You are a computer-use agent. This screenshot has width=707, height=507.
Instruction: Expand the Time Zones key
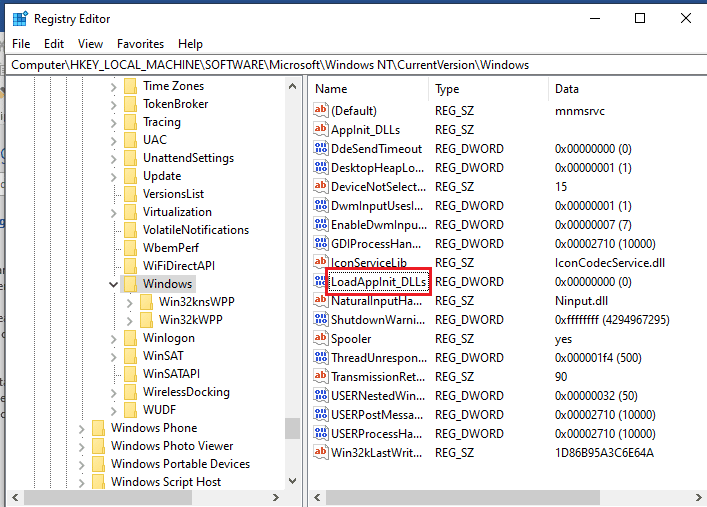114,87
